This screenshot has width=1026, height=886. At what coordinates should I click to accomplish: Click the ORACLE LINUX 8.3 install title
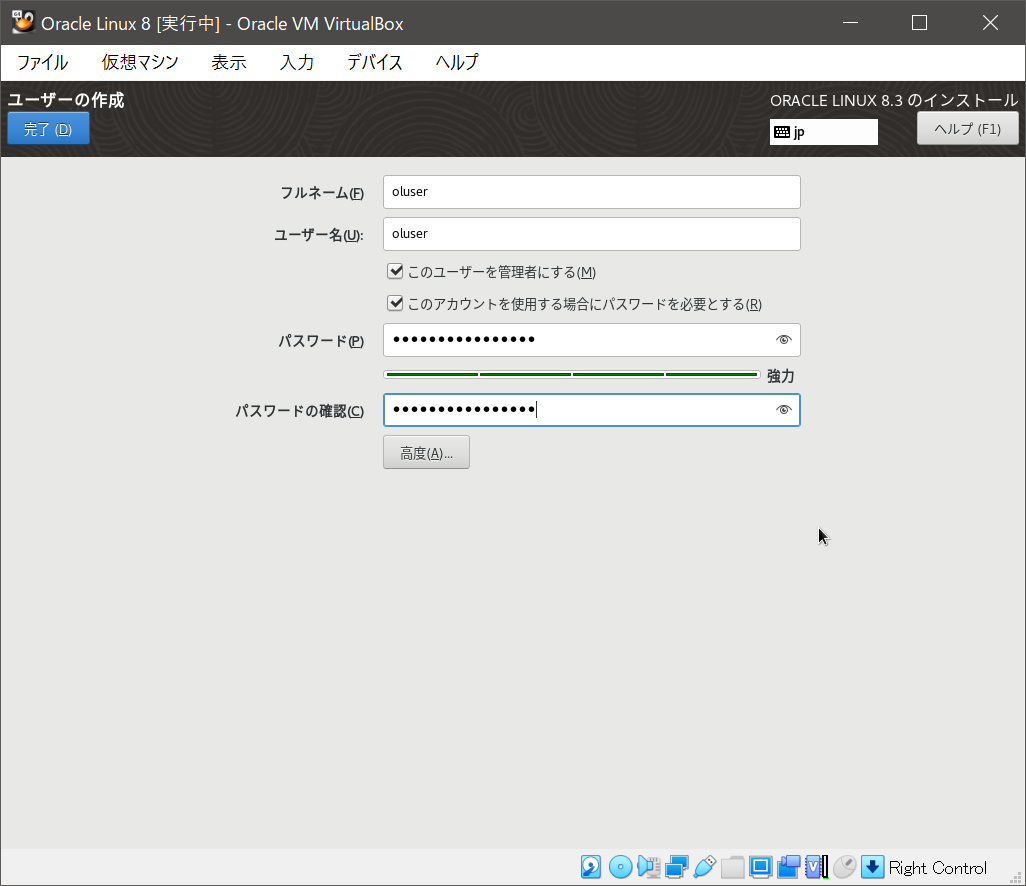coord(894,100)
